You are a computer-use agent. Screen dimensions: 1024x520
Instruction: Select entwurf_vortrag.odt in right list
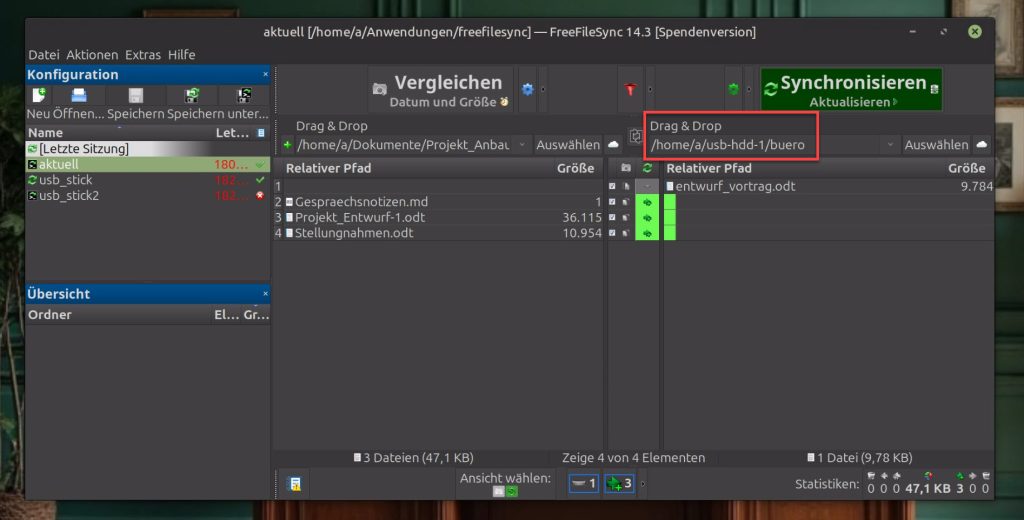pos(735,186)
